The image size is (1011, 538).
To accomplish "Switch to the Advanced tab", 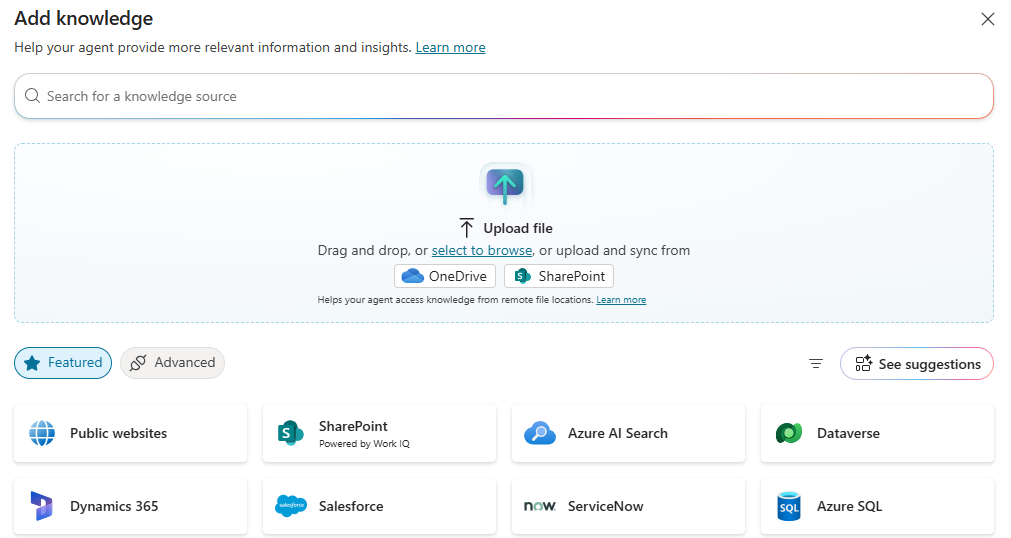I will [172, 363].
